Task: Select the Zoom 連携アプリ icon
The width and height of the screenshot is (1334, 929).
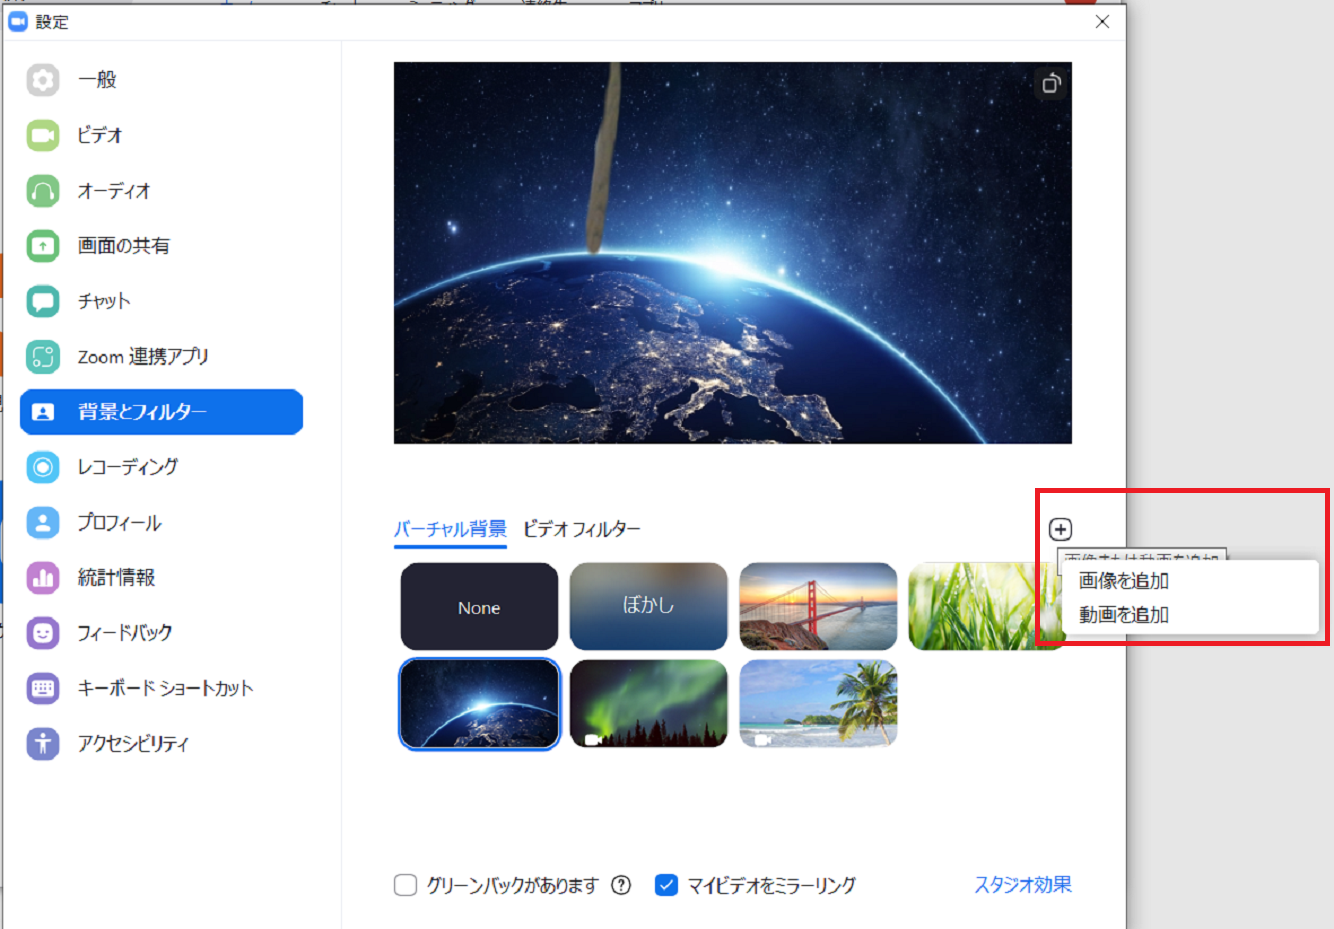Action: (43, 356)
